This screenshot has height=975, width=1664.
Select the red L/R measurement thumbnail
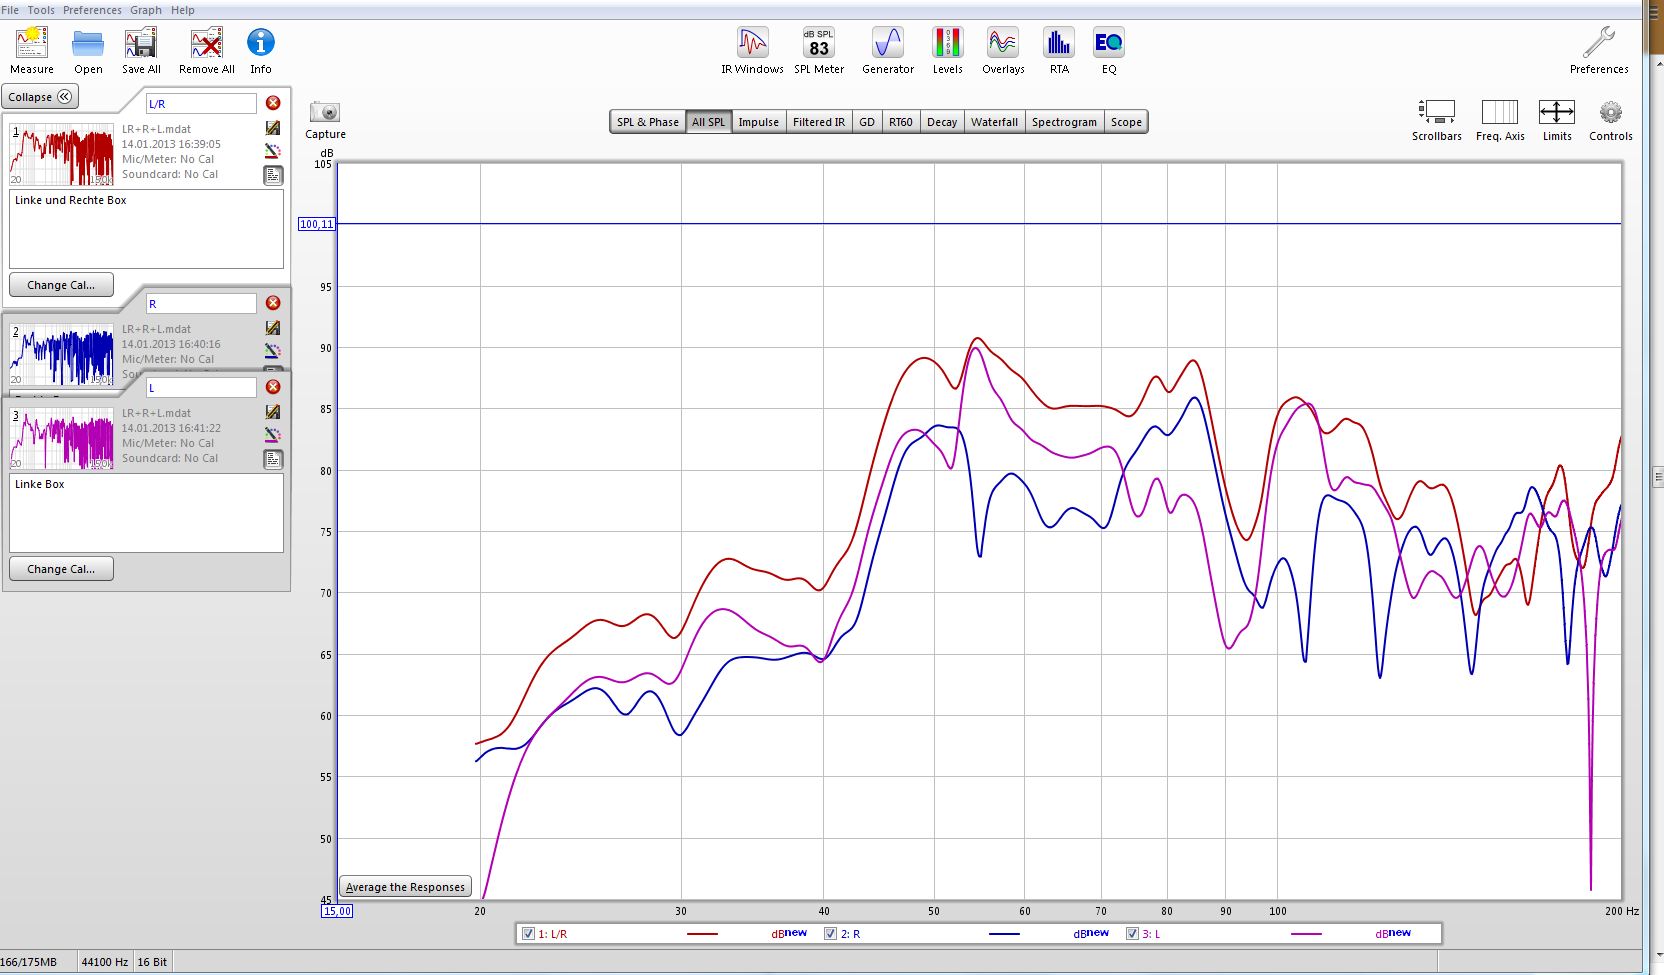pyautogui.click(x=62, y=154)
